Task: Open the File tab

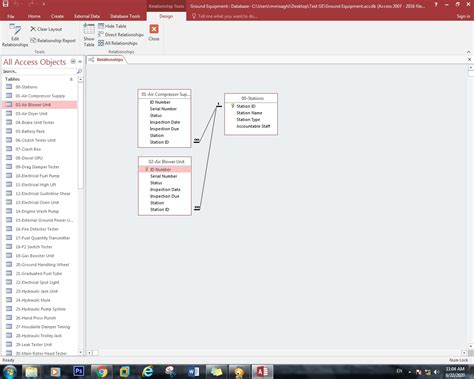Action: 11,16
